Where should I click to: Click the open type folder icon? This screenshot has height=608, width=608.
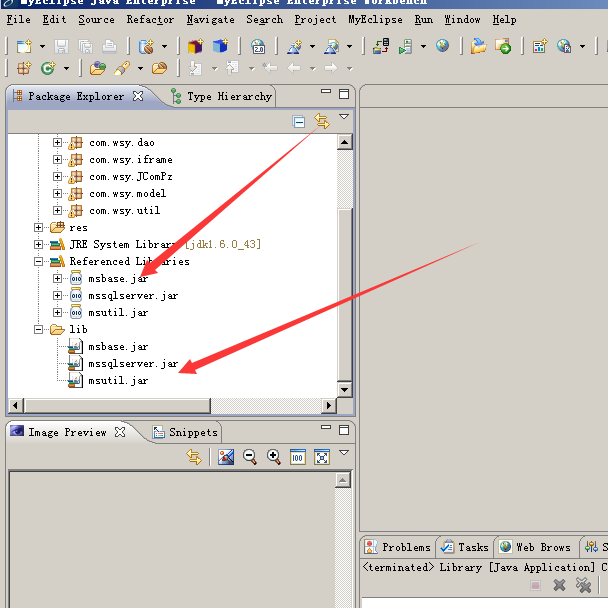click(98, 68)
